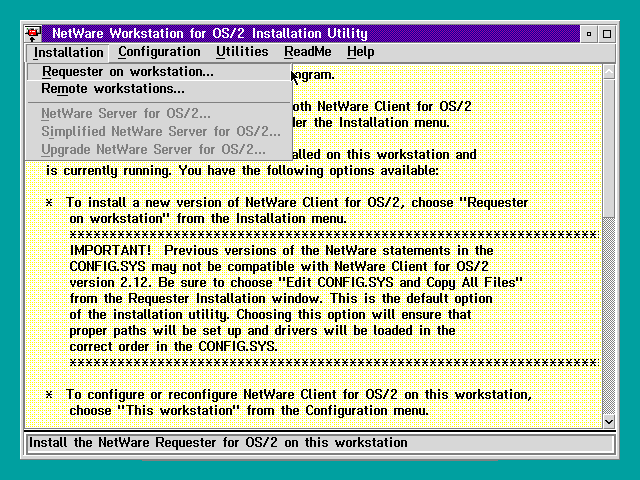This screenshot has height=480, width=640.
Task: Open the Installation menu
Action: pyautogui.click(x=68, y=53)
